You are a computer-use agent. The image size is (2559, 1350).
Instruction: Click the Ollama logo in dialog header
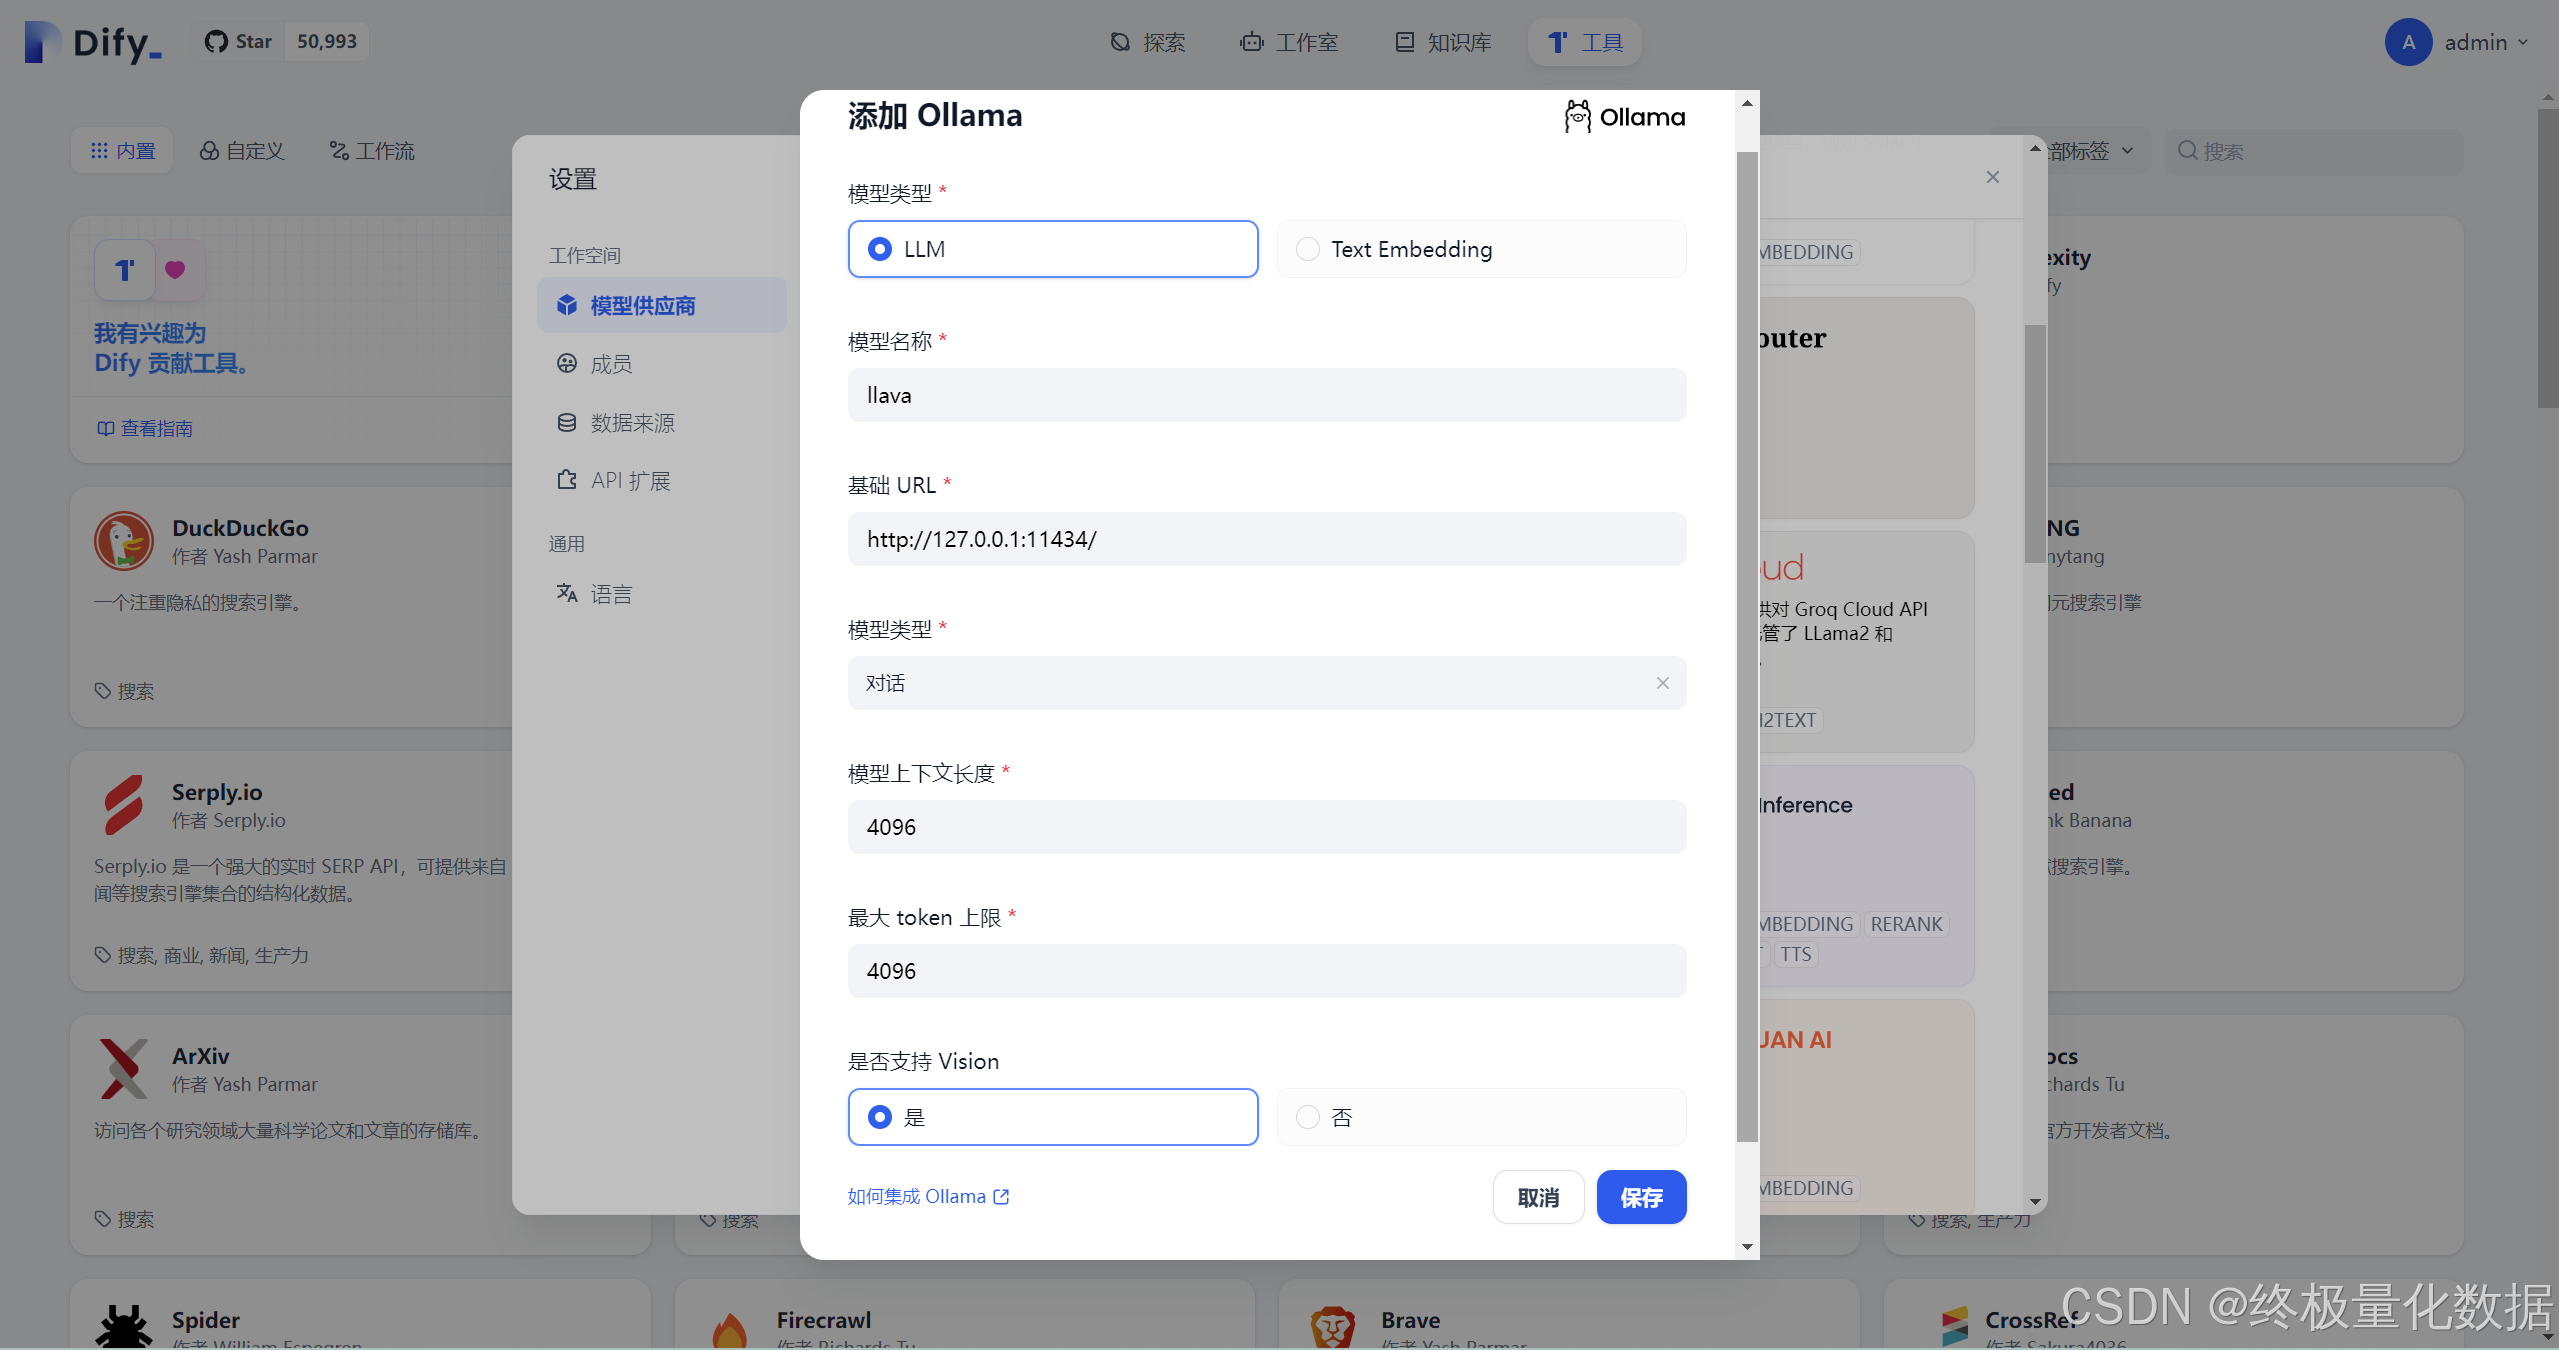click(x=1624, y=116)
